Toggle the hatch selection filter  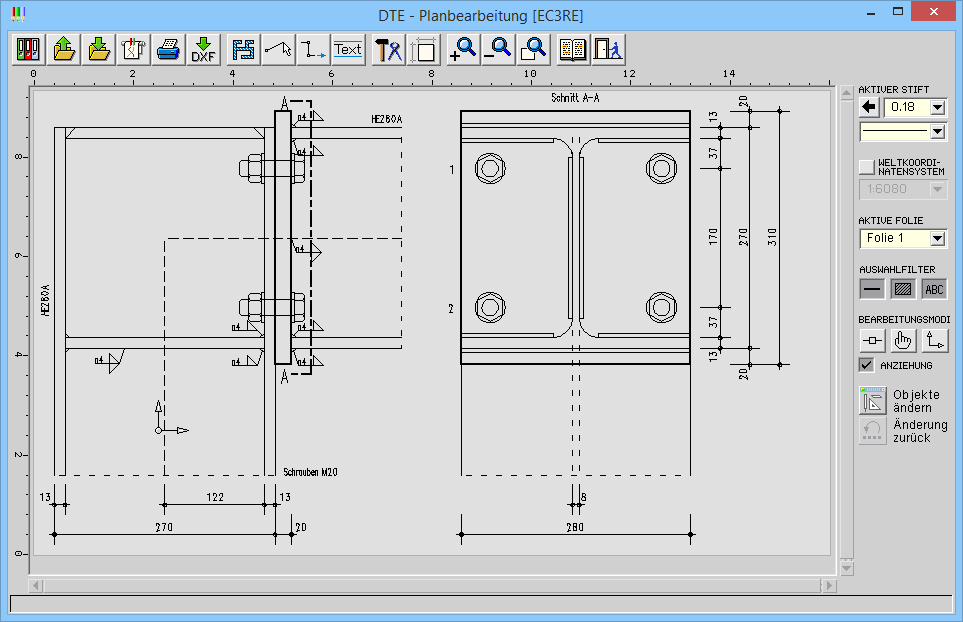click(903, 289)
